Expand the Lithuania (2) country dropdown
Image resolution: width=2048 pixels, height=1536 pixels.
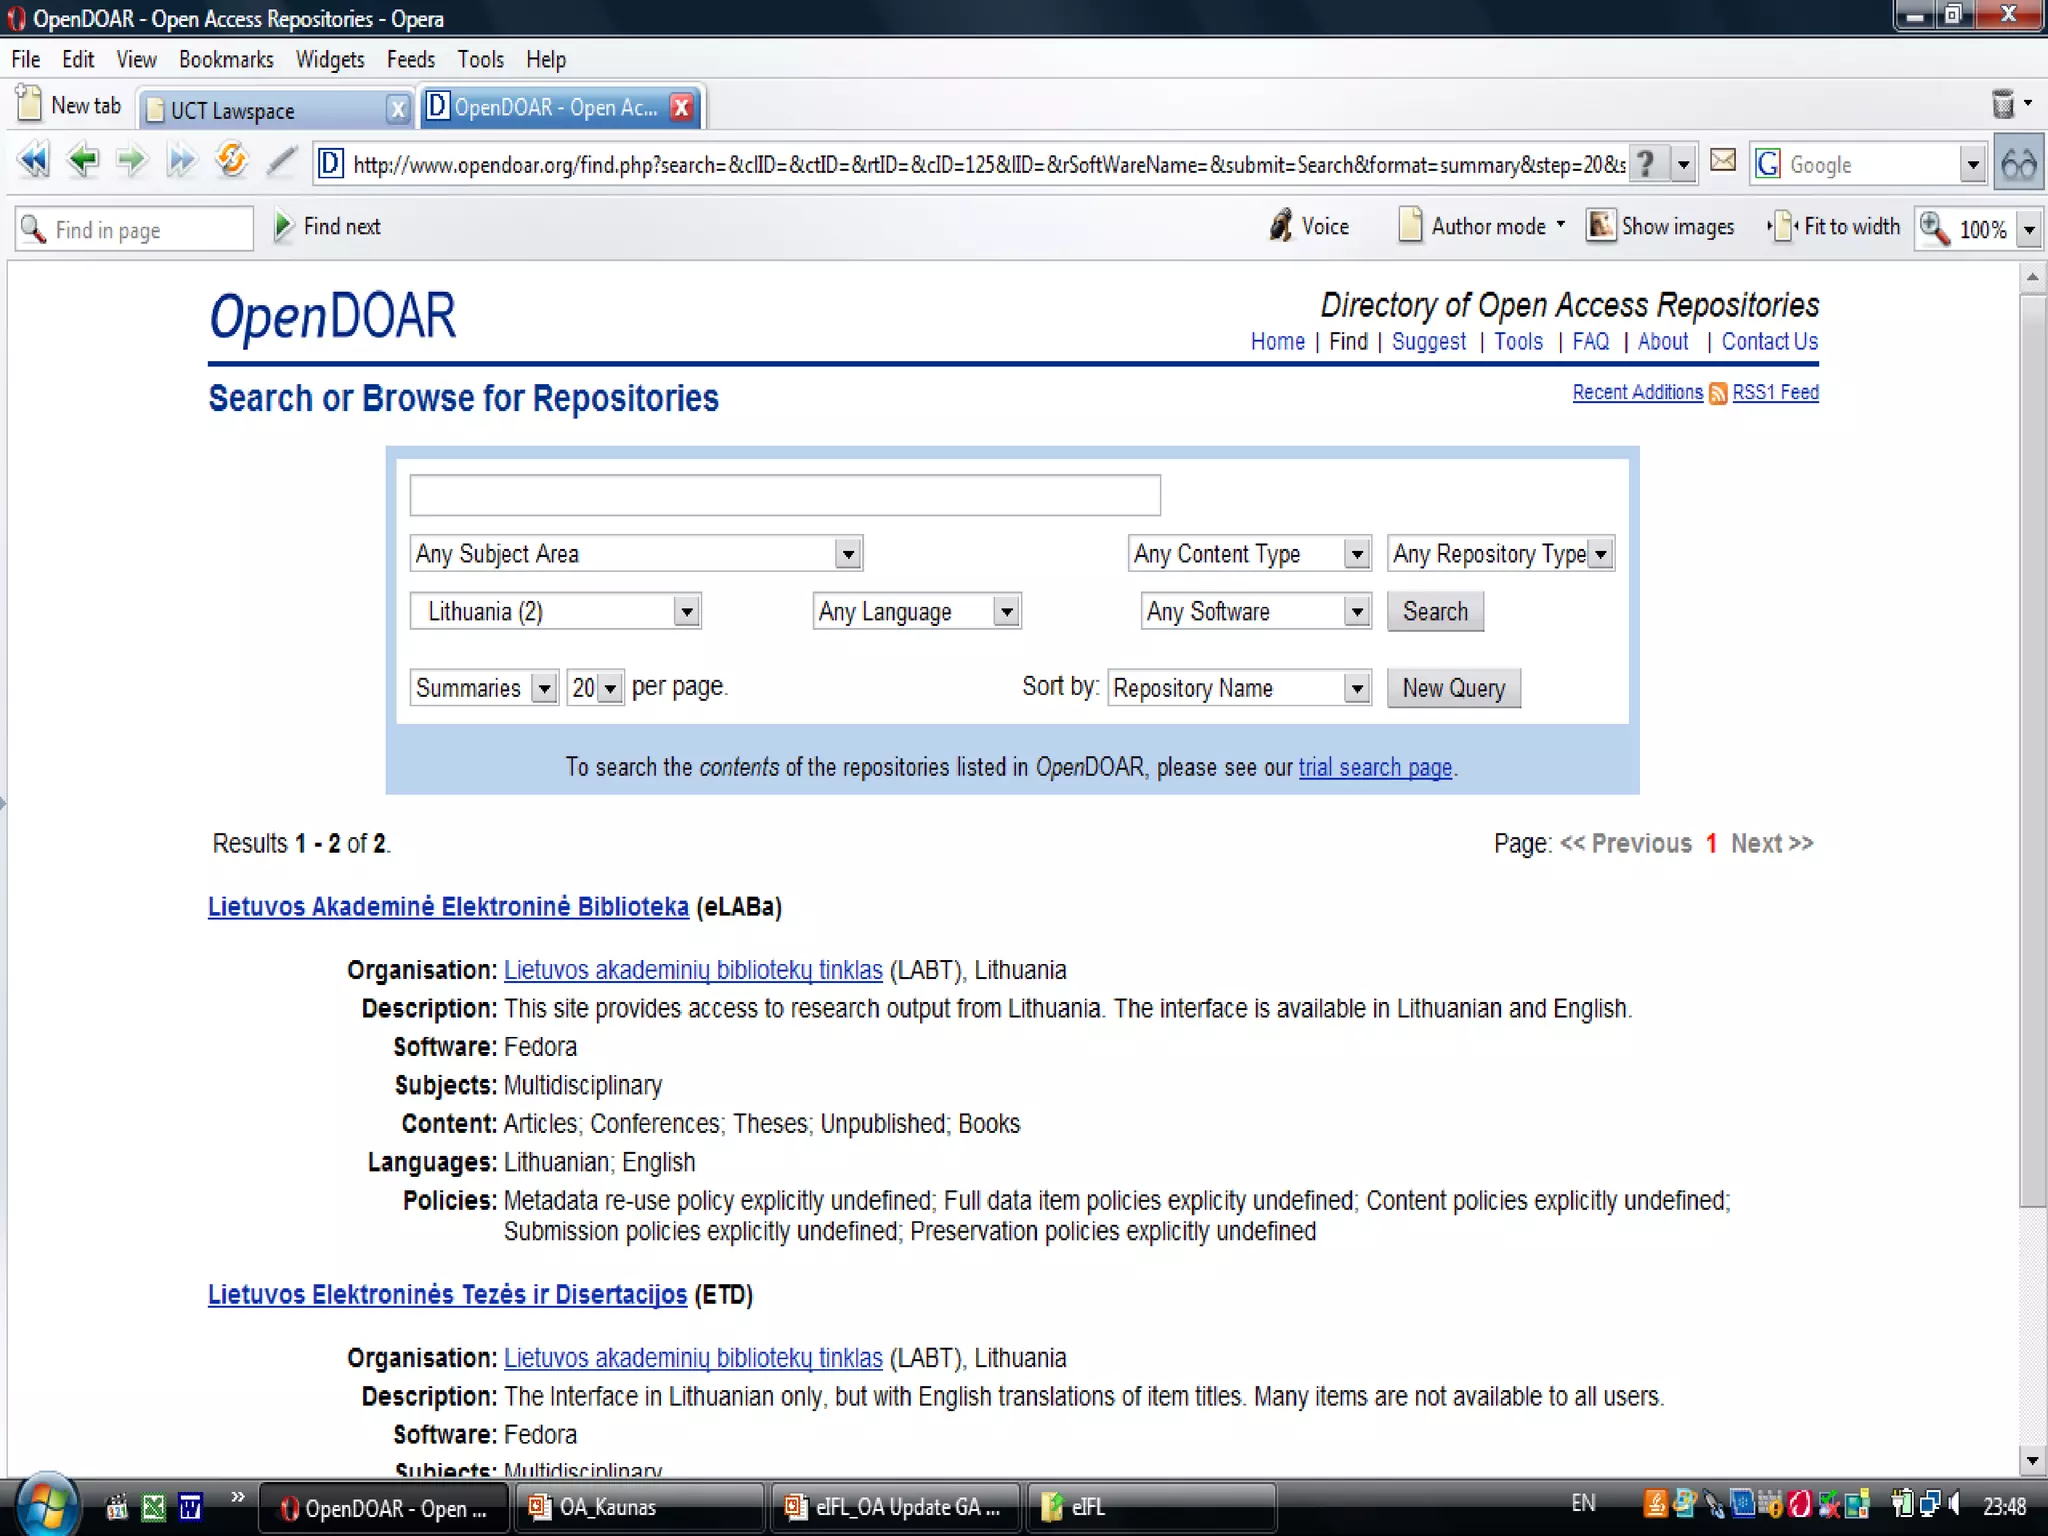[555, 611]
